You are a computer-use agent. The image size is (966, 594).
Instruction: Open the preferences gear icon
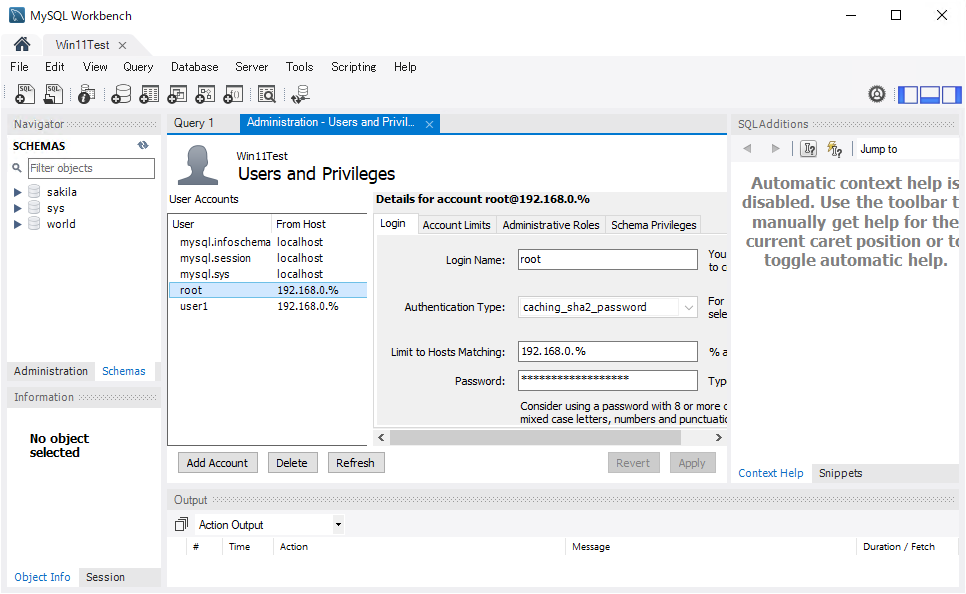point(877,94)
